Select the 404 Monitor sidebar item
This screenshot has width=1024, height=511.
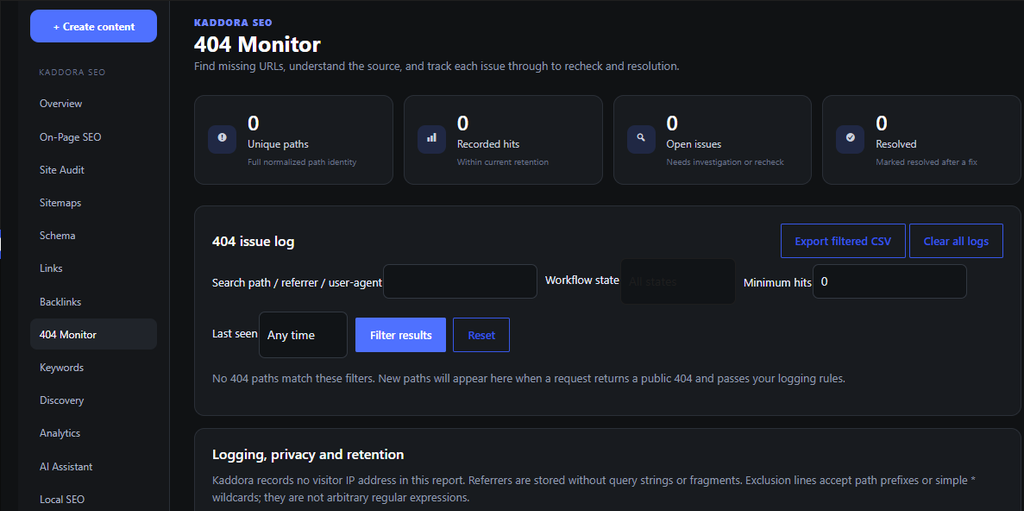click(93, 335)
